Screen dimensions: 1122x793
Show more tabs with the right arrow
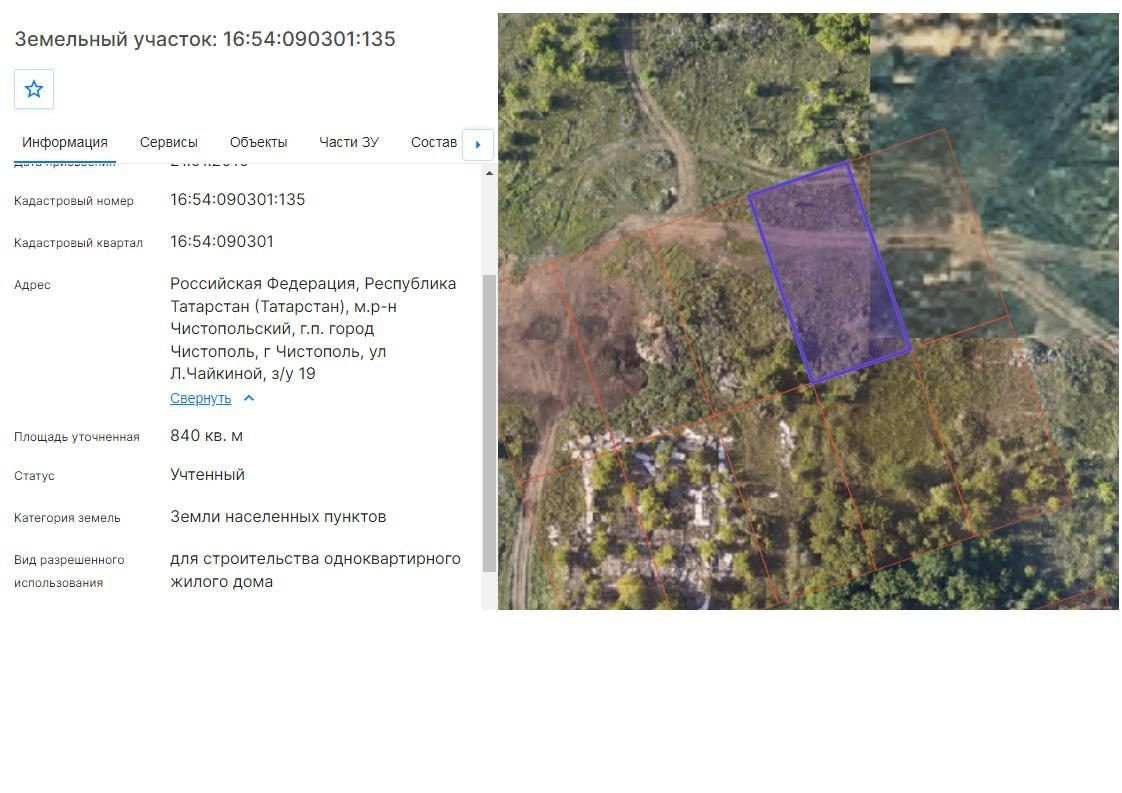pos(478,145)
